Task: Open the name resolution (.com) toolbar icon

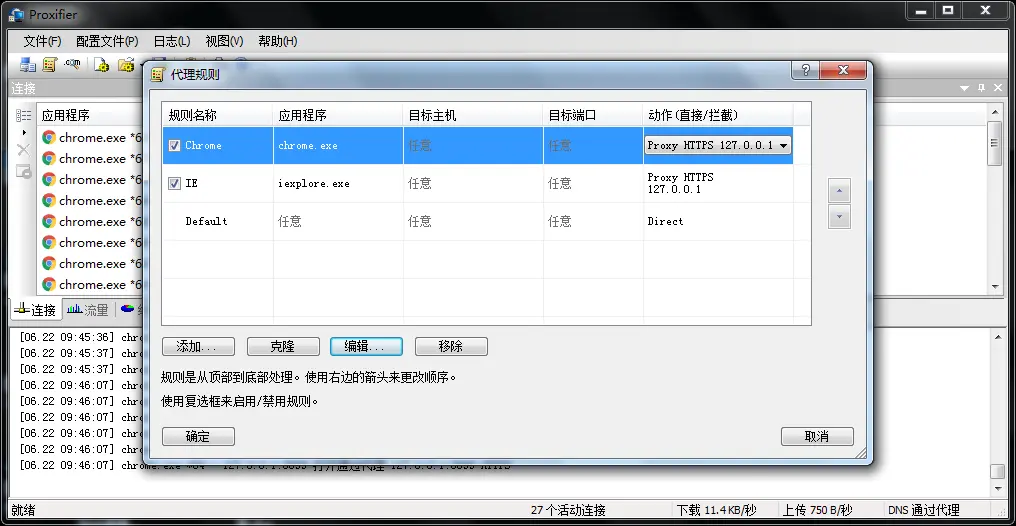Action: [x=72, y=64]
